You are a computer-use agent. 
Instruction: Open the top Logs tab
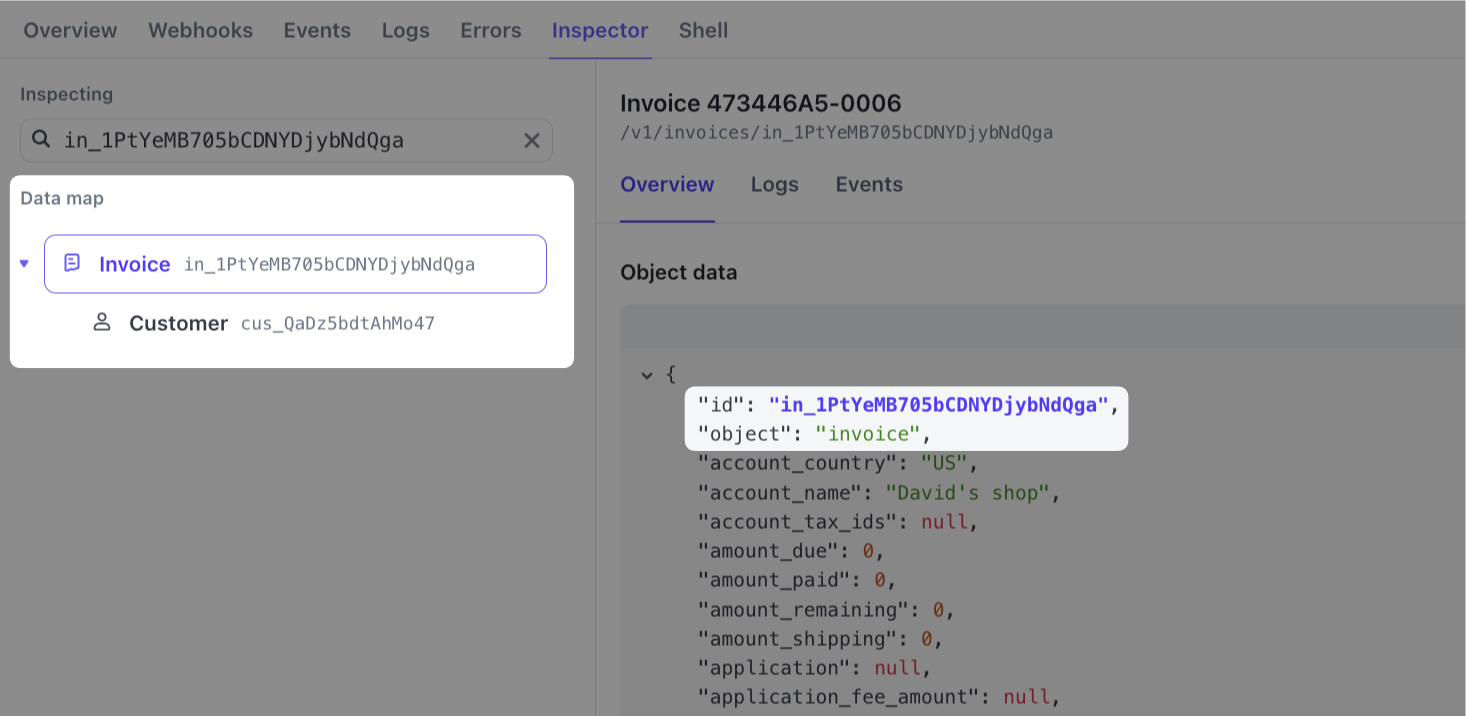coord(405,30)
